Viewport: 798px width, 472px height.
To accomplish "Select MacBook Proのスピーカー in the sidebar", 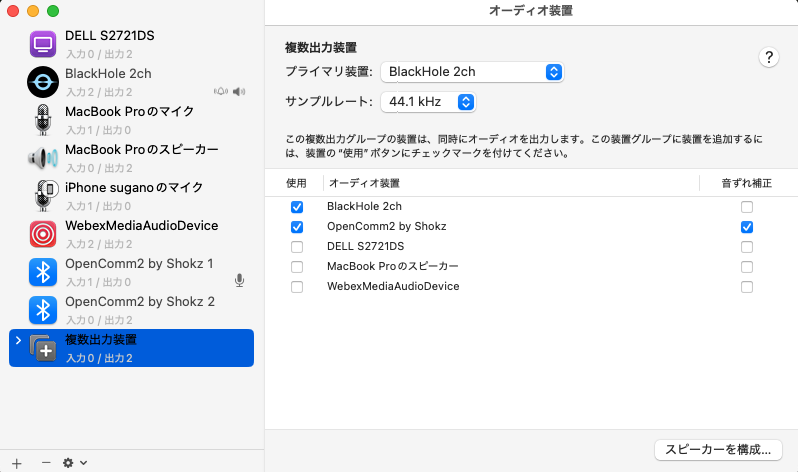I will coord(131,158).
